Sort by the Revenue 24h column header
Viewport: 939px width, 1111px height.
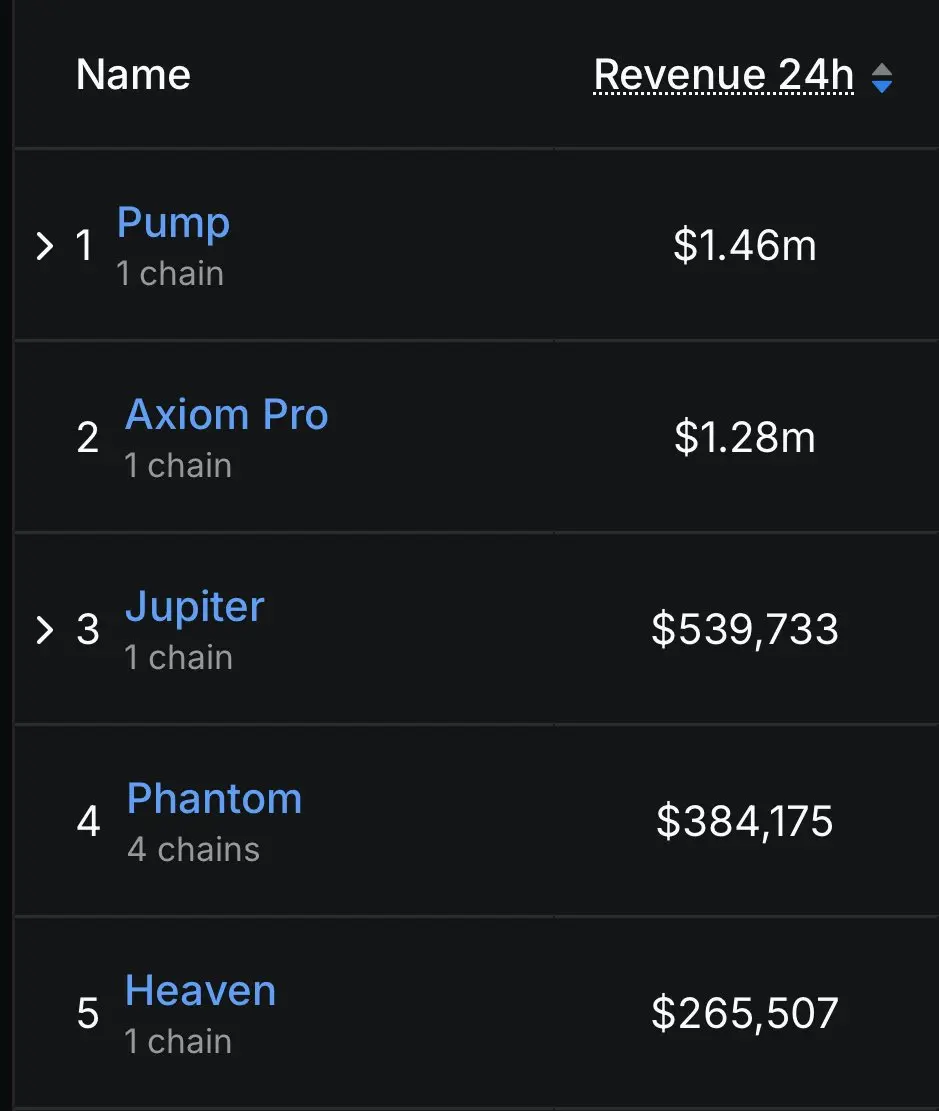coord(724,74)
